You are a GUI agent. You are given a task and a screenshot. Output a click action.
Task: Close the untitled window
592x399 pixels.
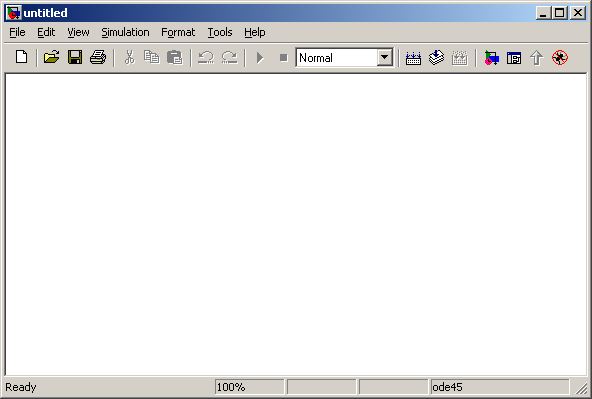pos(578,13)
